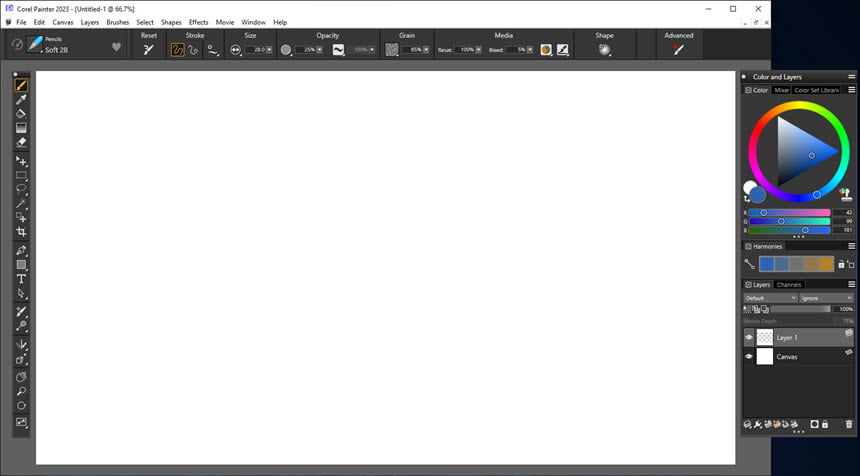This screenshot has height=476, width=860.
Task: Select the Shape Selection tool
Action: [21, 293]
